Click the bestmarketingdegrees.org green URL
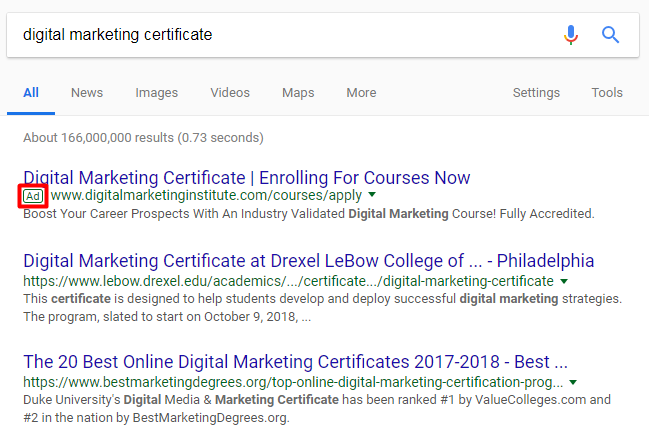This screenshot has height=433, width=649. click(294, 382)
